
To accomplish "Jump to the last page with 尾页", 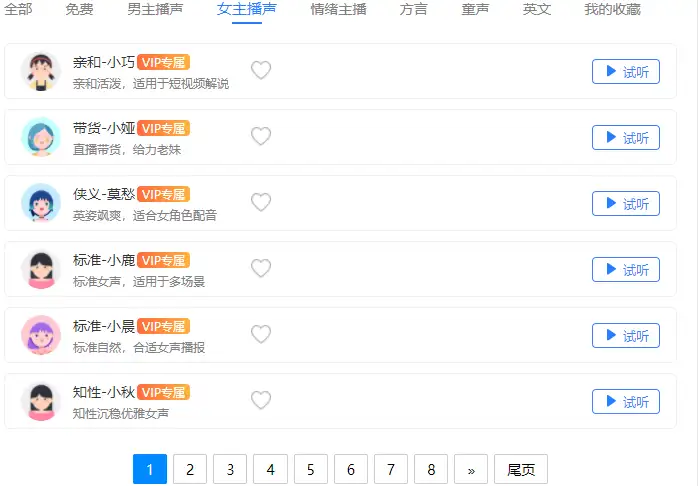I will coord(521,469).
